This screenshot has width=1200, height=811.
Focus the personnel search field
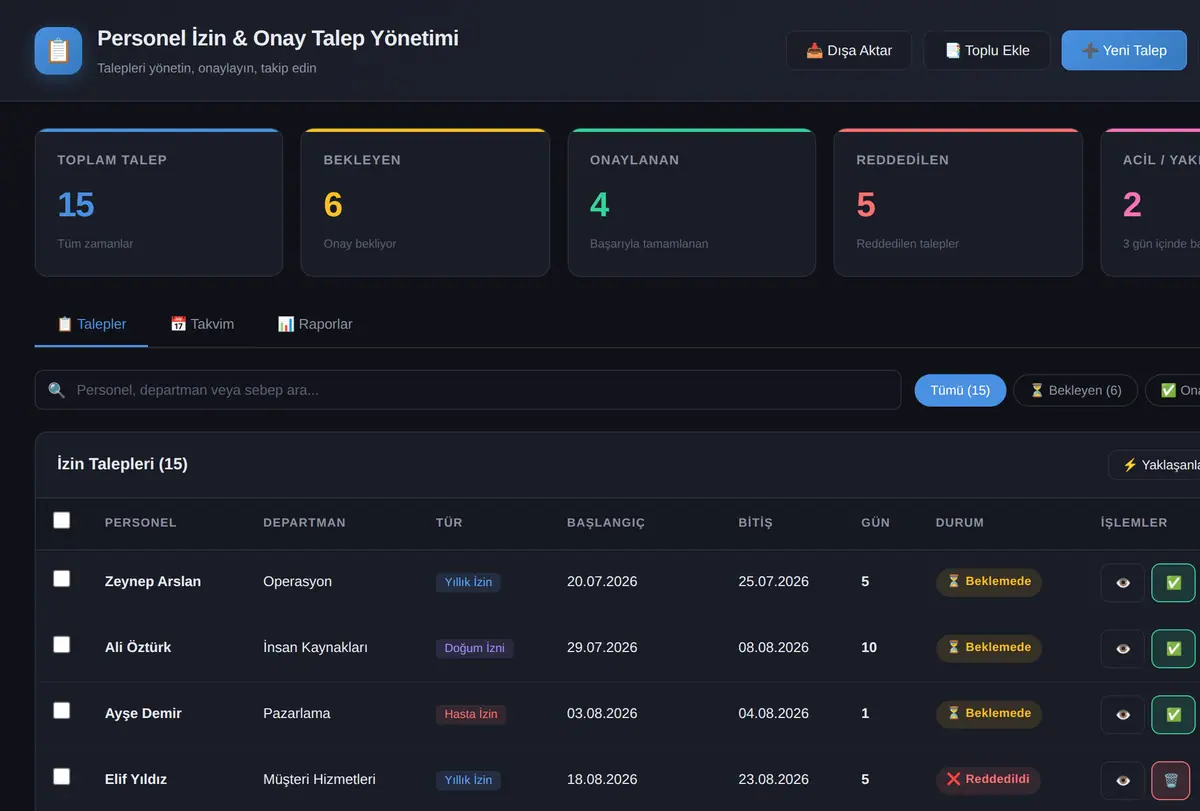[468, 390]
